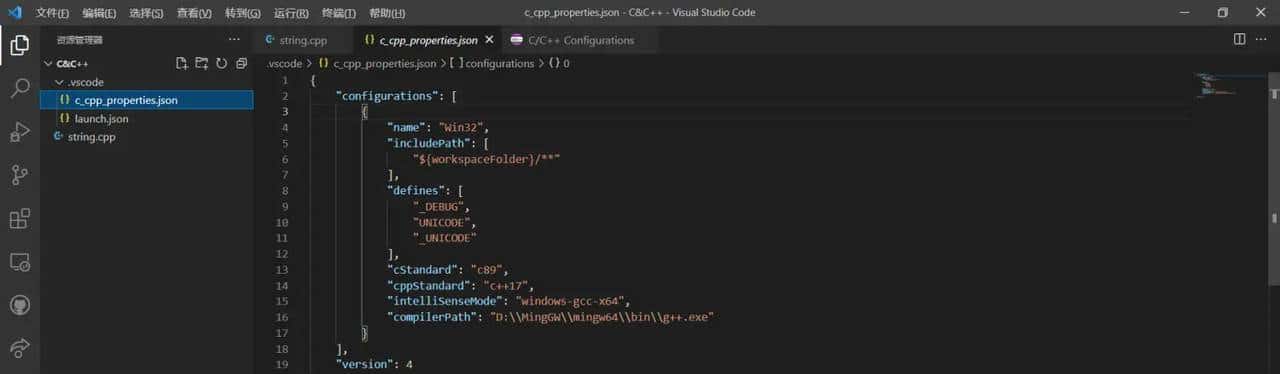Click the "includePath" key on line 5
The height and width of the screenshot is (374, 1280).
point(428,143)
